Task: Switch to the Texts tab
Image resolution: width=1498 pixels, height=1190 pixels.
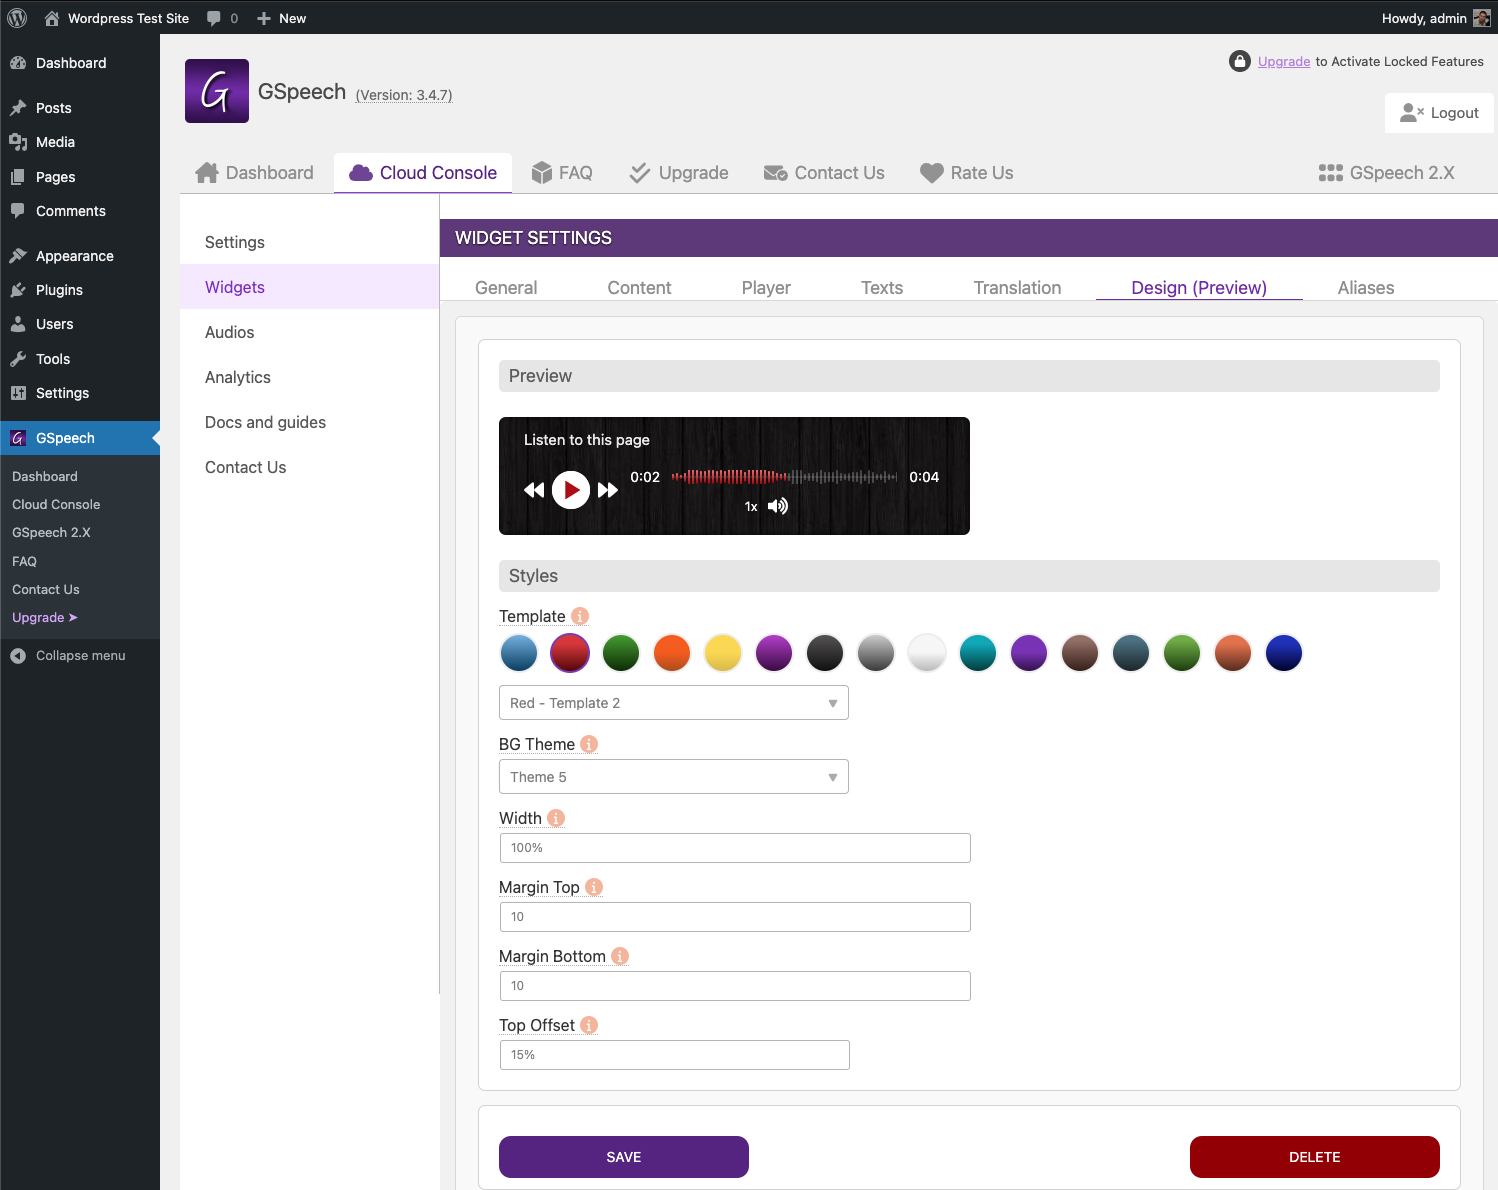Action: click(882, 288)
